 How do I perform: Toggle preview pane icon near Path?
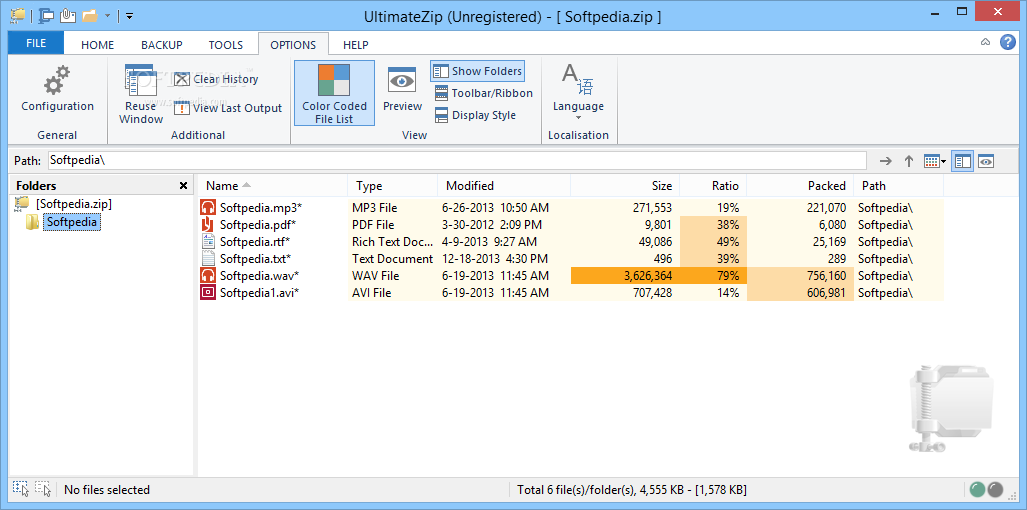[x=986, y=161]
